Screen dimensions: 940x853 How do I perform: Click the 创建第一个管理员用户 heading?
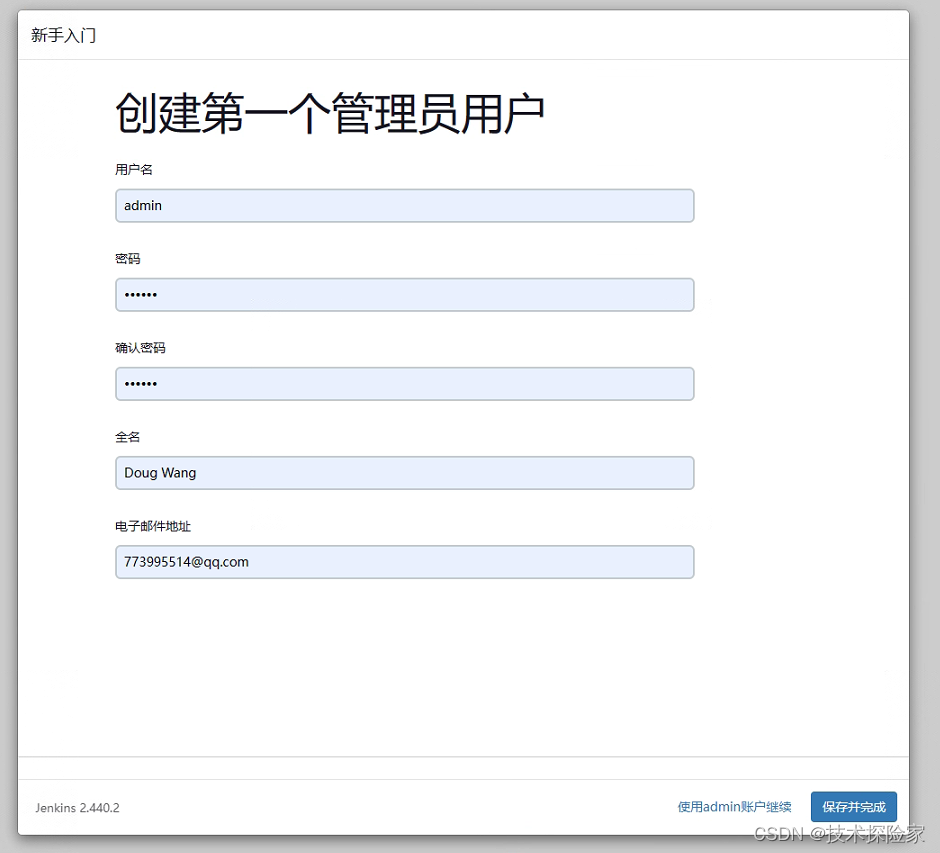tap(330, 113)
